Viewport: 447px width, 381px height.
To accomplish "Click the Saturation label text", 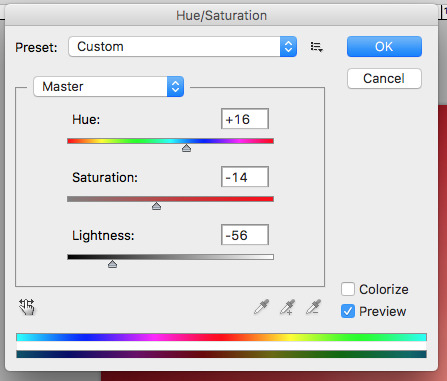I will point(105,177).
